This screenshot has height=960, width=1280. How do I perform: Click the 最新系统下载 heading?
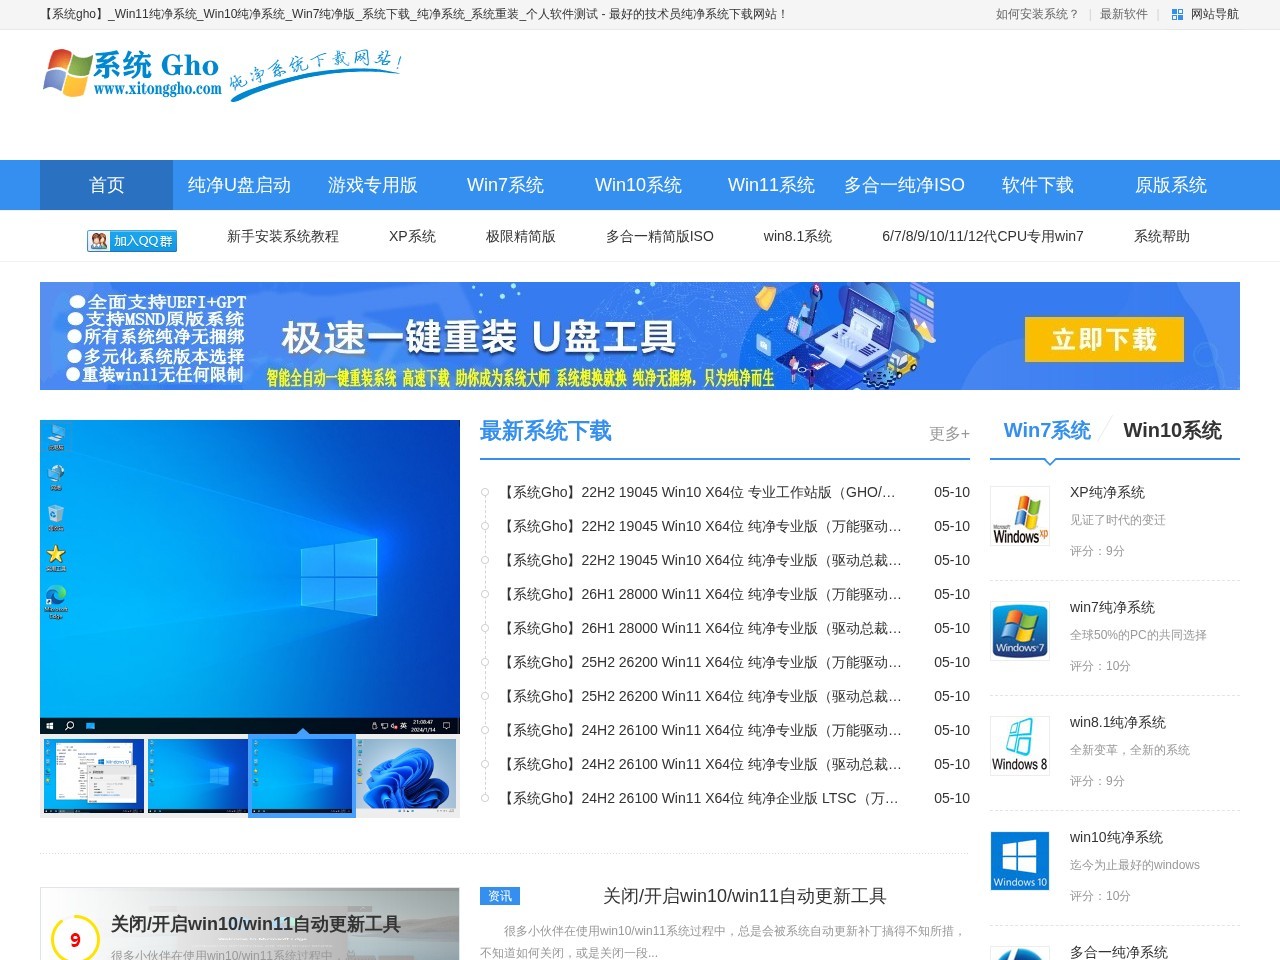click(546, 431)
